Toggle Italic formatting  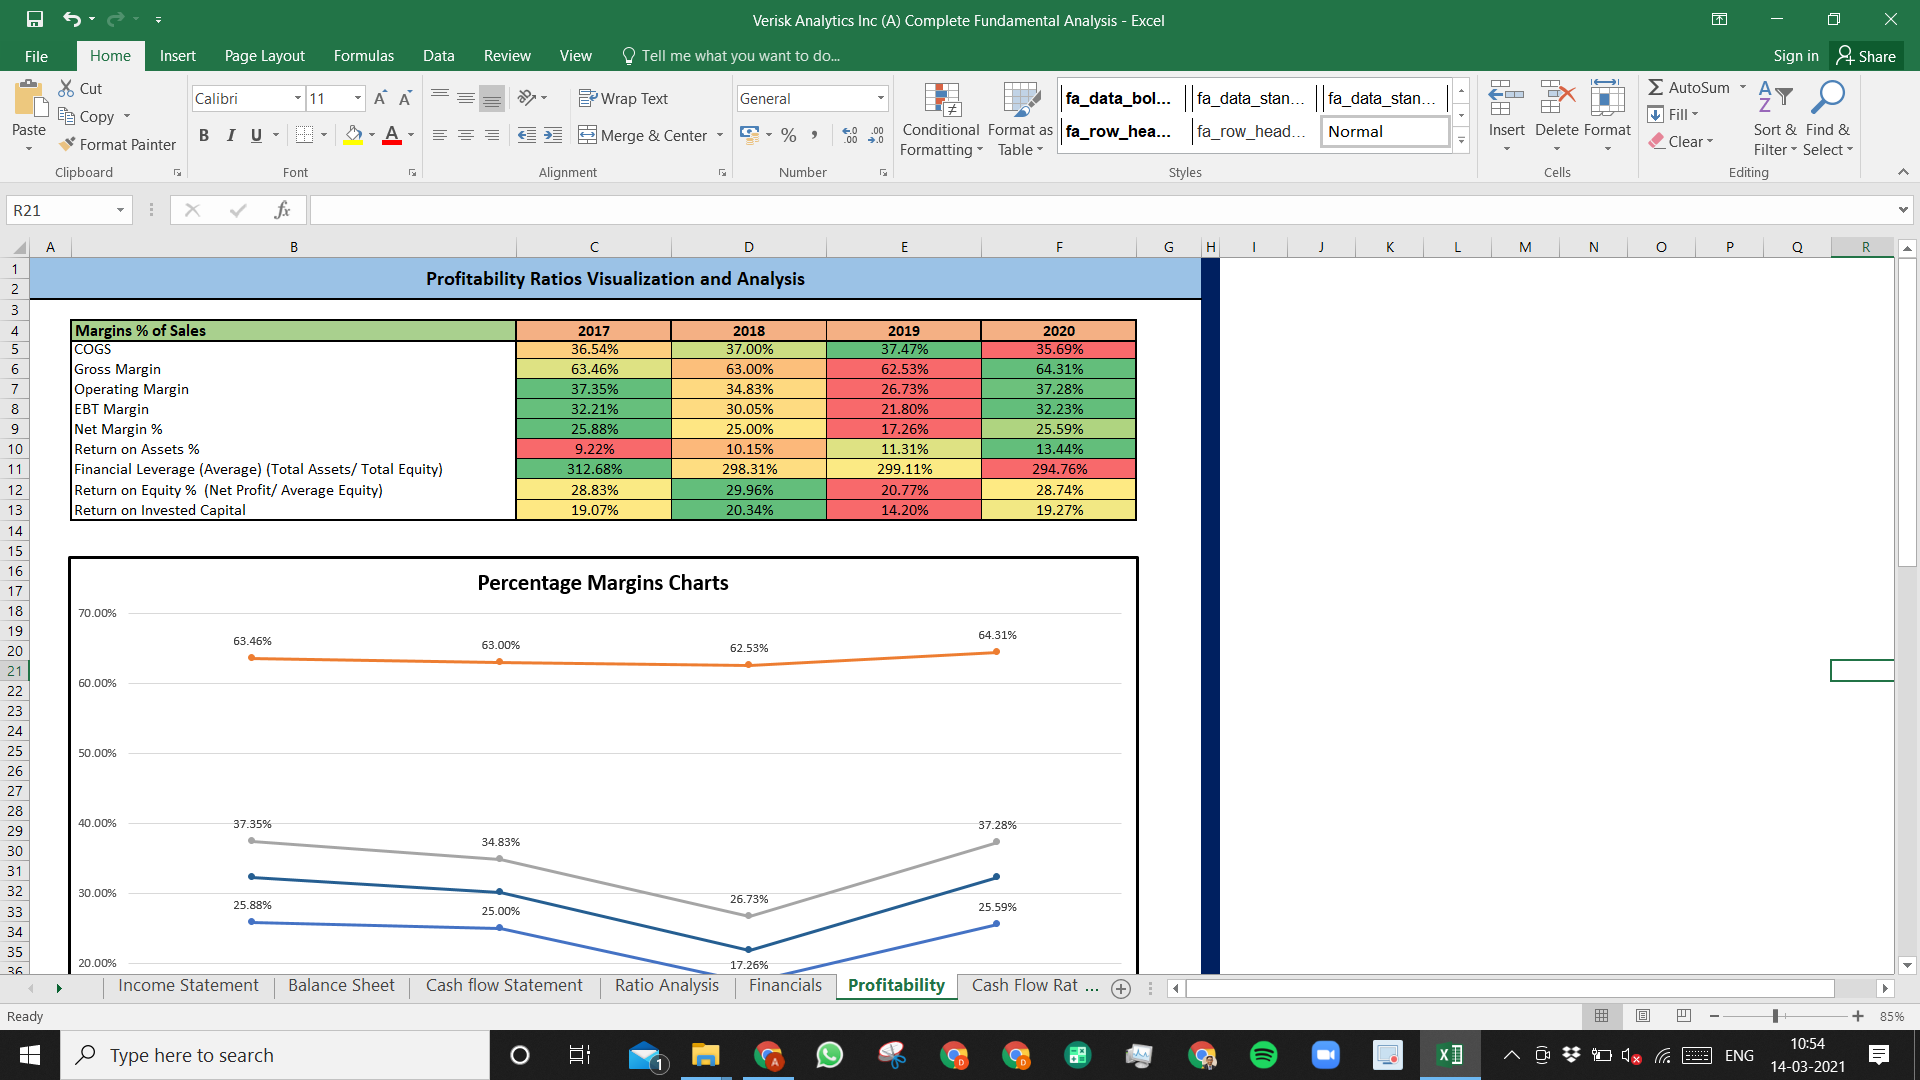point(230,135)
